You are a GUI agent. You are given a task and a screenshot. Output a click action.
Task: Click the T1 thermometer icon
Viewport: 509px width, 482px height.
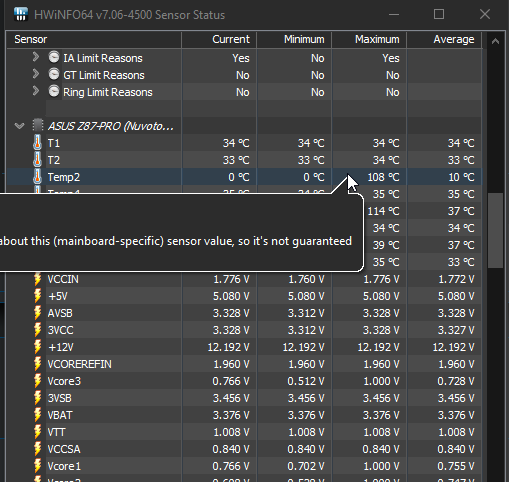(37, 143)
